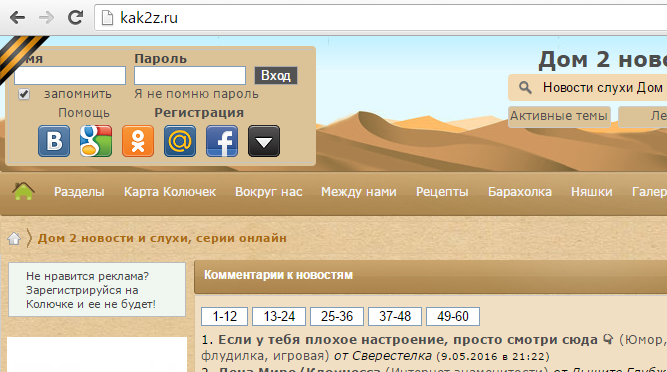
Task: Log in using Facebook icon
Action: click(222, 141)
